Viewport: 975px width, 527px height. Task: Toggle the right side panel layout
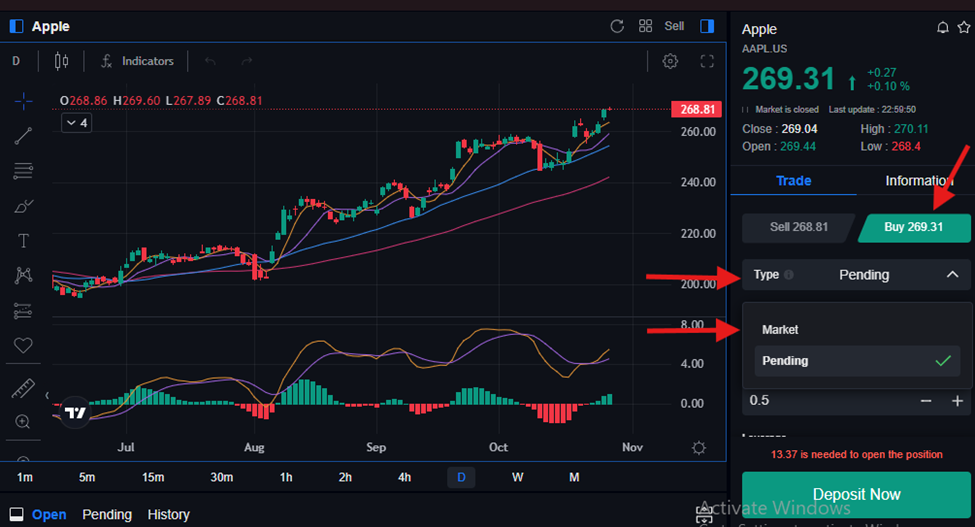tap(707, 26)
